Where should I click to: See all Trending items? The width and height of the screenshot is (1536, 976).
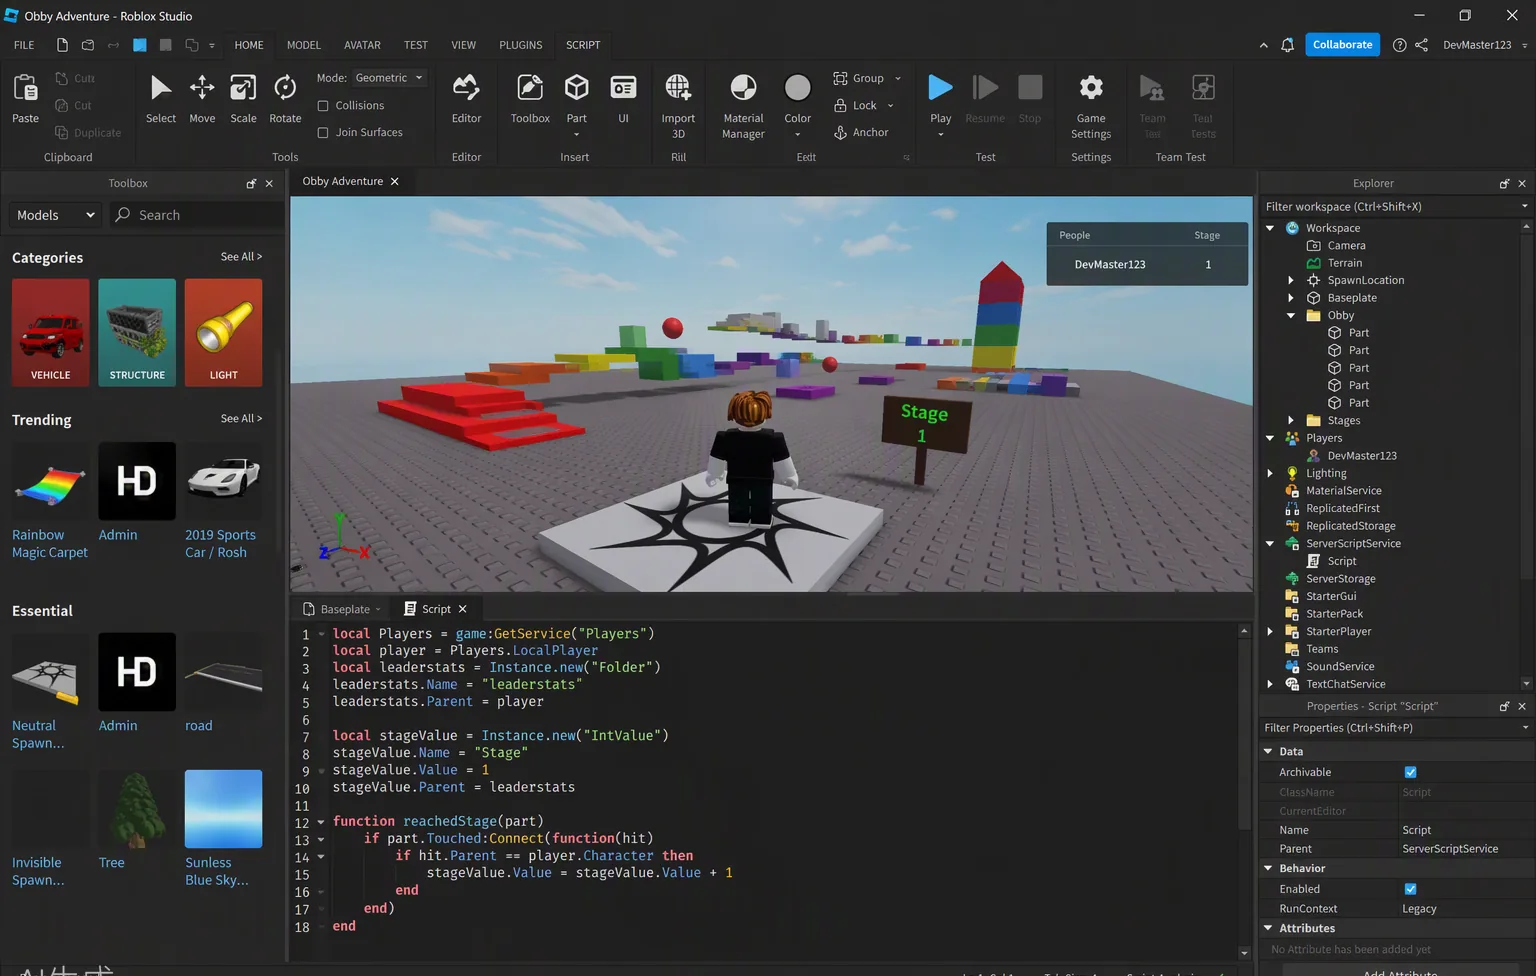point(241,419)
